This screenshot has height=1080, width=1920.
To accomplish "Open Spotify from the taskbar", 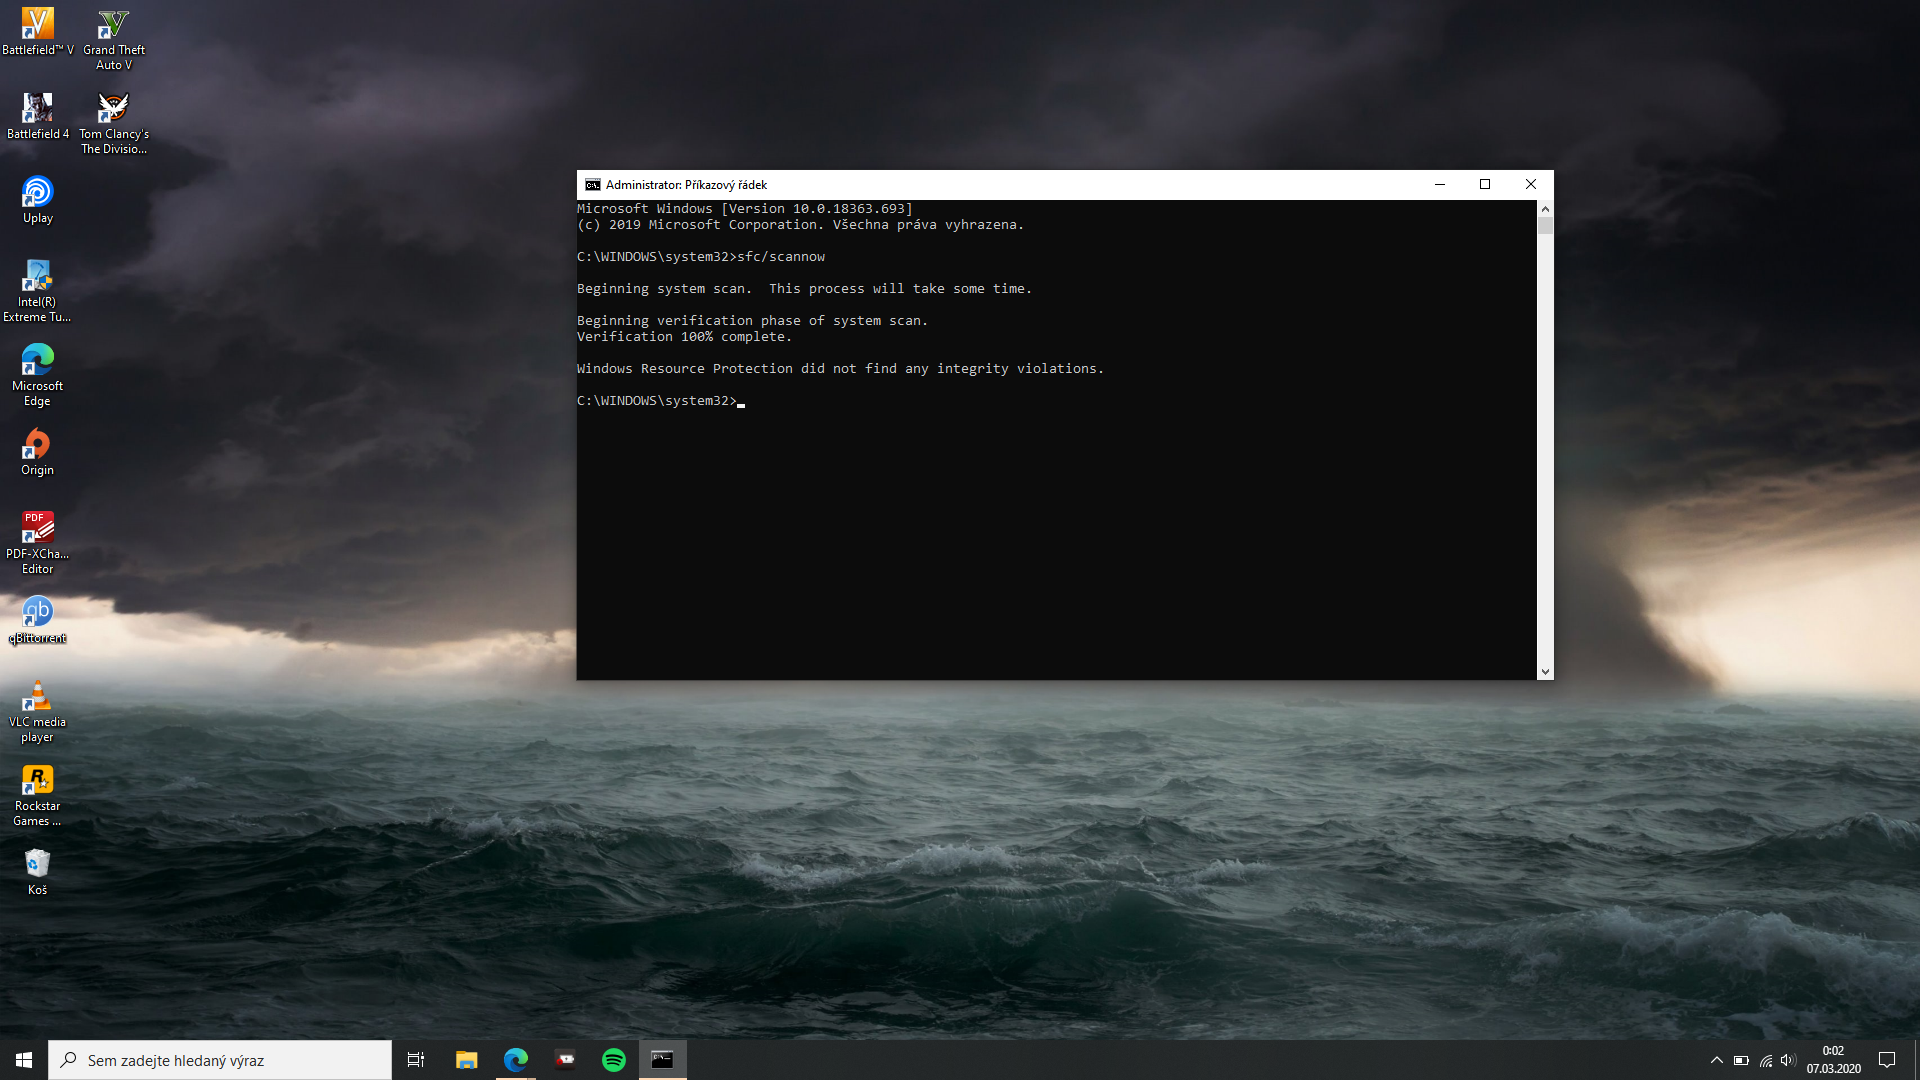I will [x=613, y=1060].
